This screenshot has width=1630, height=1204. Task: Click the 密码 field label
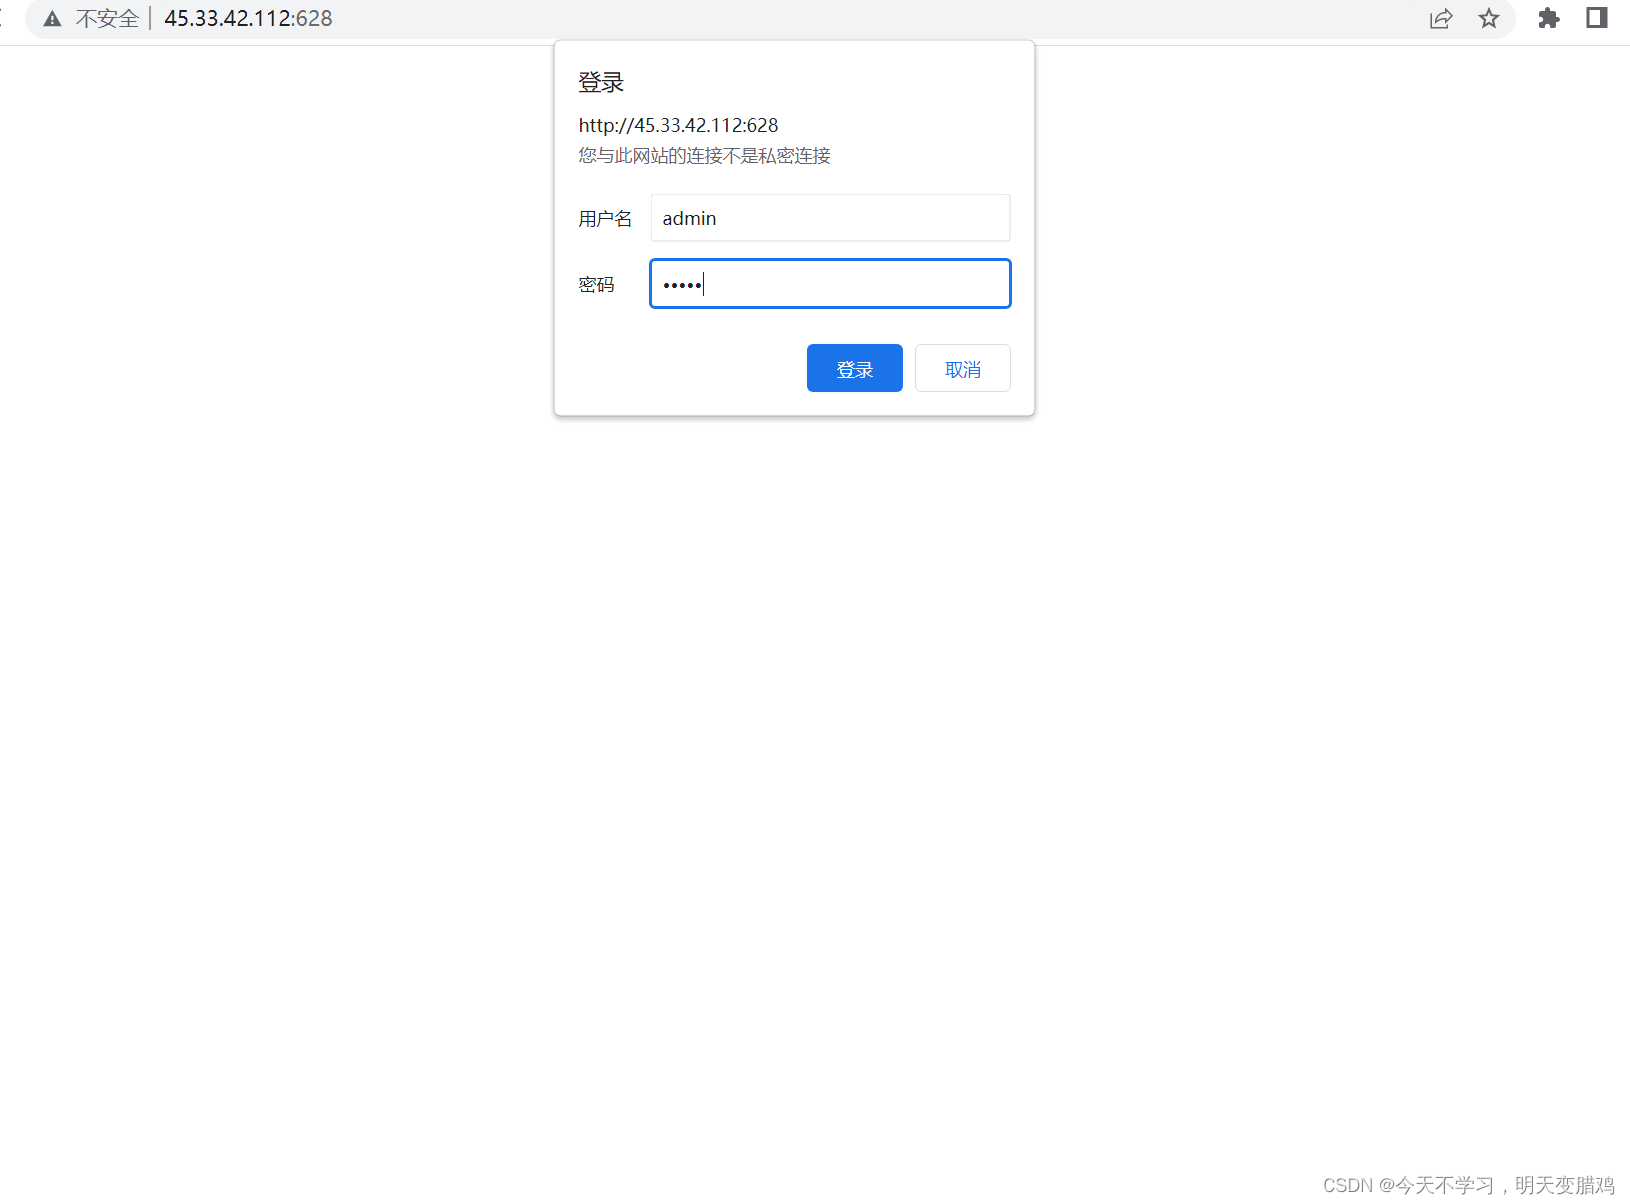596,284
